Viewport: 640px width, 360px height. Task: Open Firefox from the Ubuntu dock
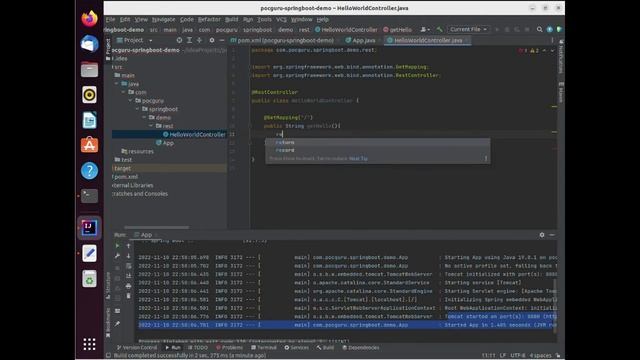click(89, 18)
